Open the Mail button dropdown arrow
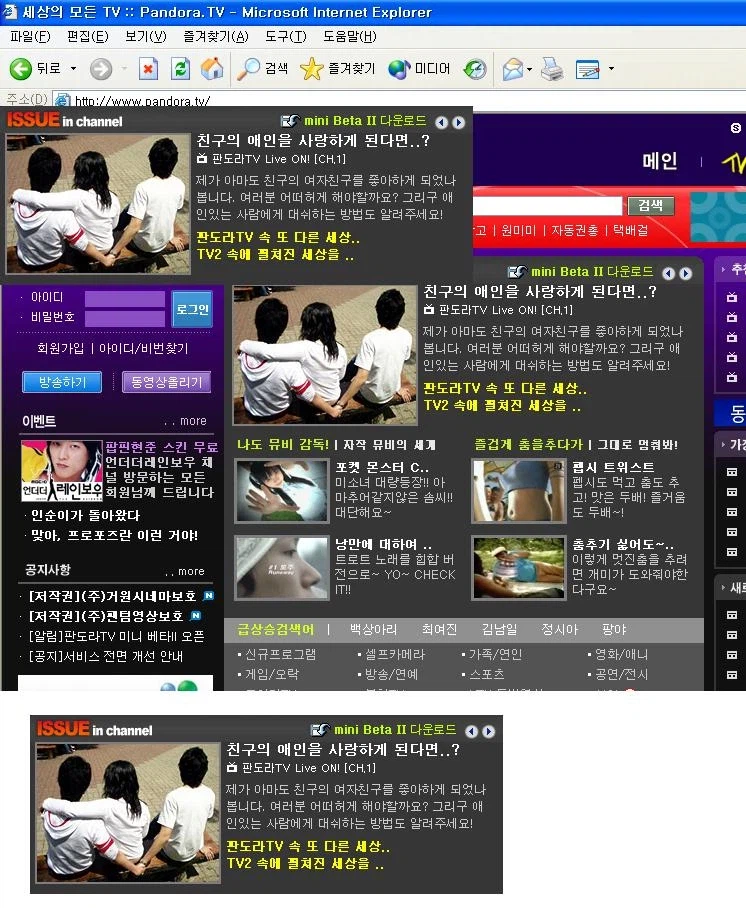Viewport: 746px width, 908px height. (x=529, y=69)
